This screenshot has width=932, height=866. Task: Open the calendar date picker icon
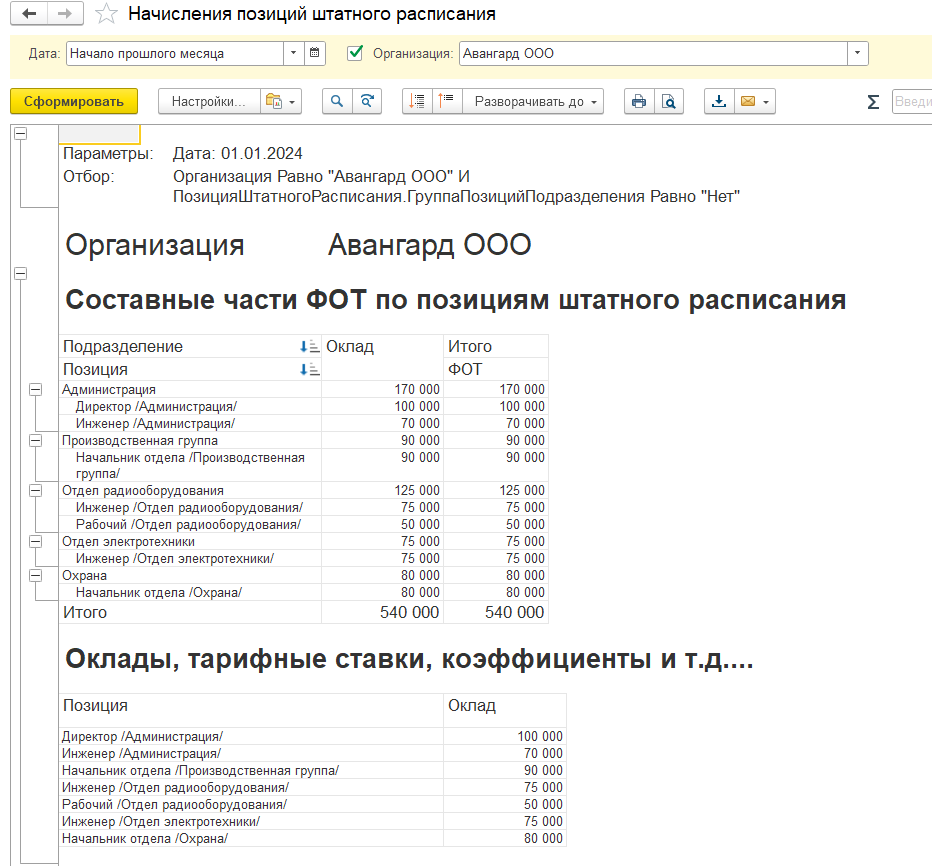314,53
